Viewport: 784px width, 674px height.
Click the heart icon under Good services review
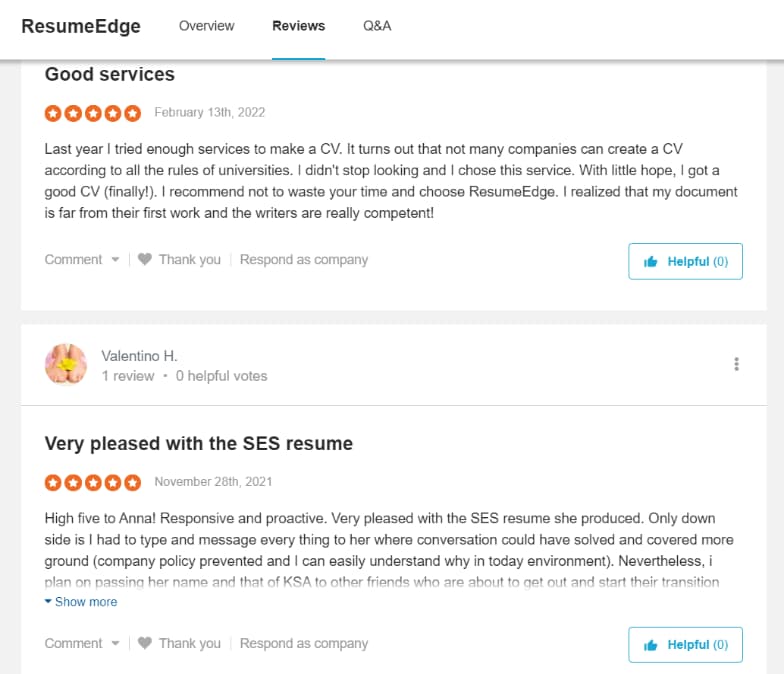point(144,259)
